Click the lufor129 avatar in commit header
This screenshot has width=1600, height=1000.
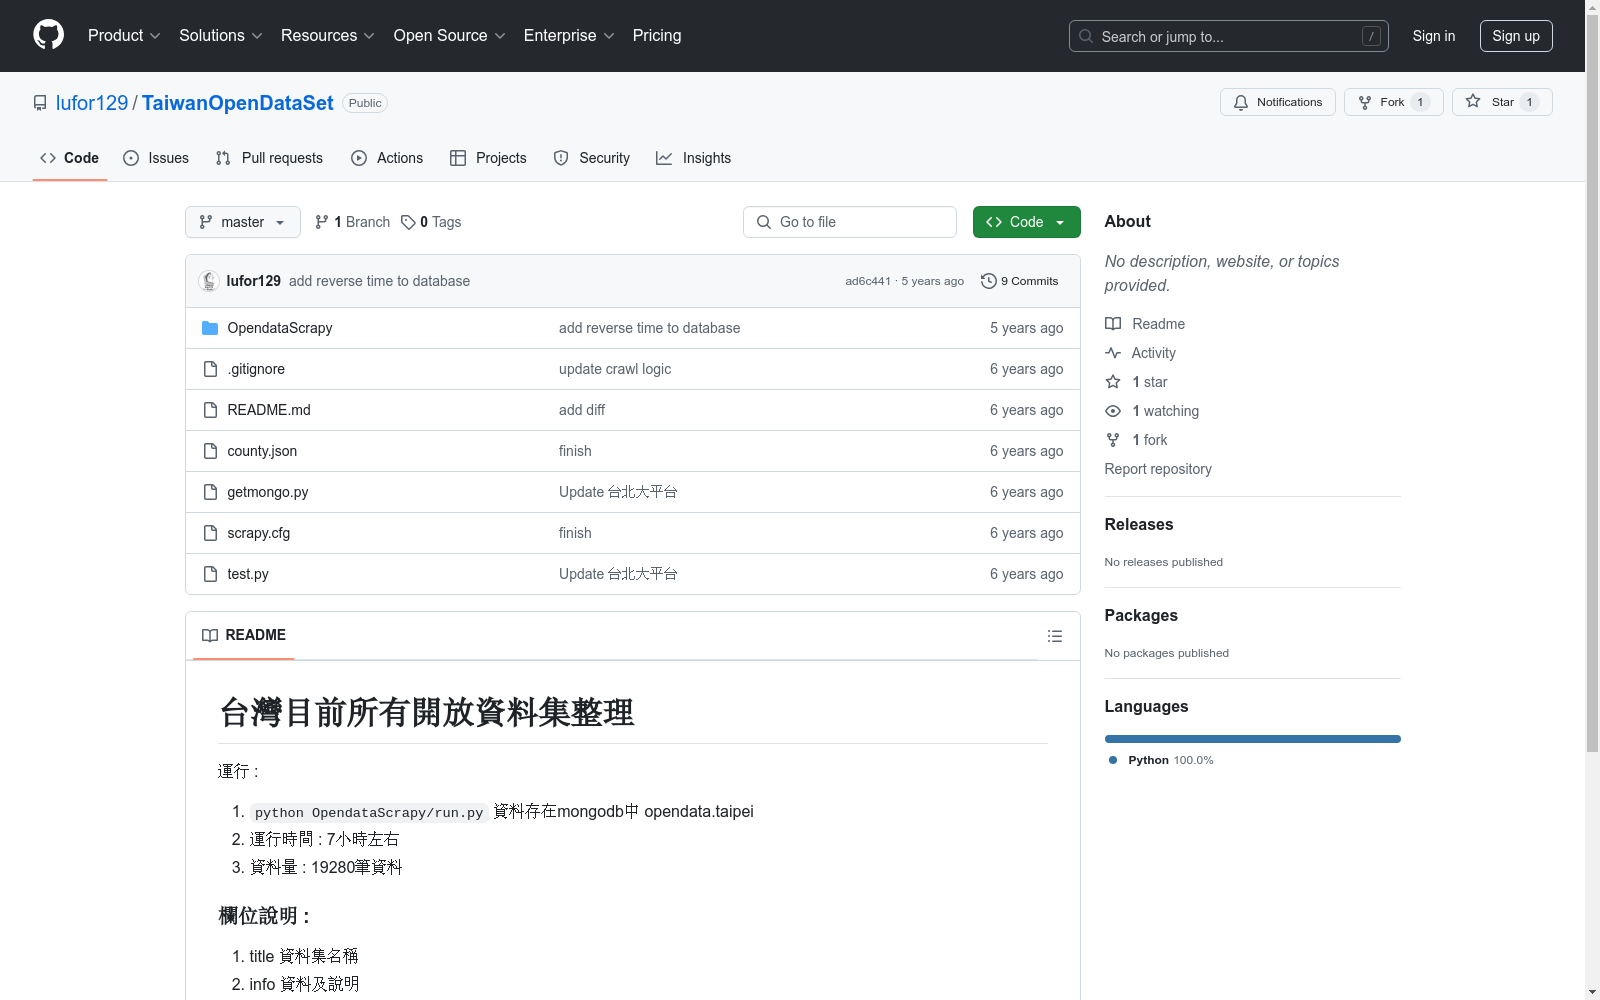pyautogui.click(x=209, y=281)
